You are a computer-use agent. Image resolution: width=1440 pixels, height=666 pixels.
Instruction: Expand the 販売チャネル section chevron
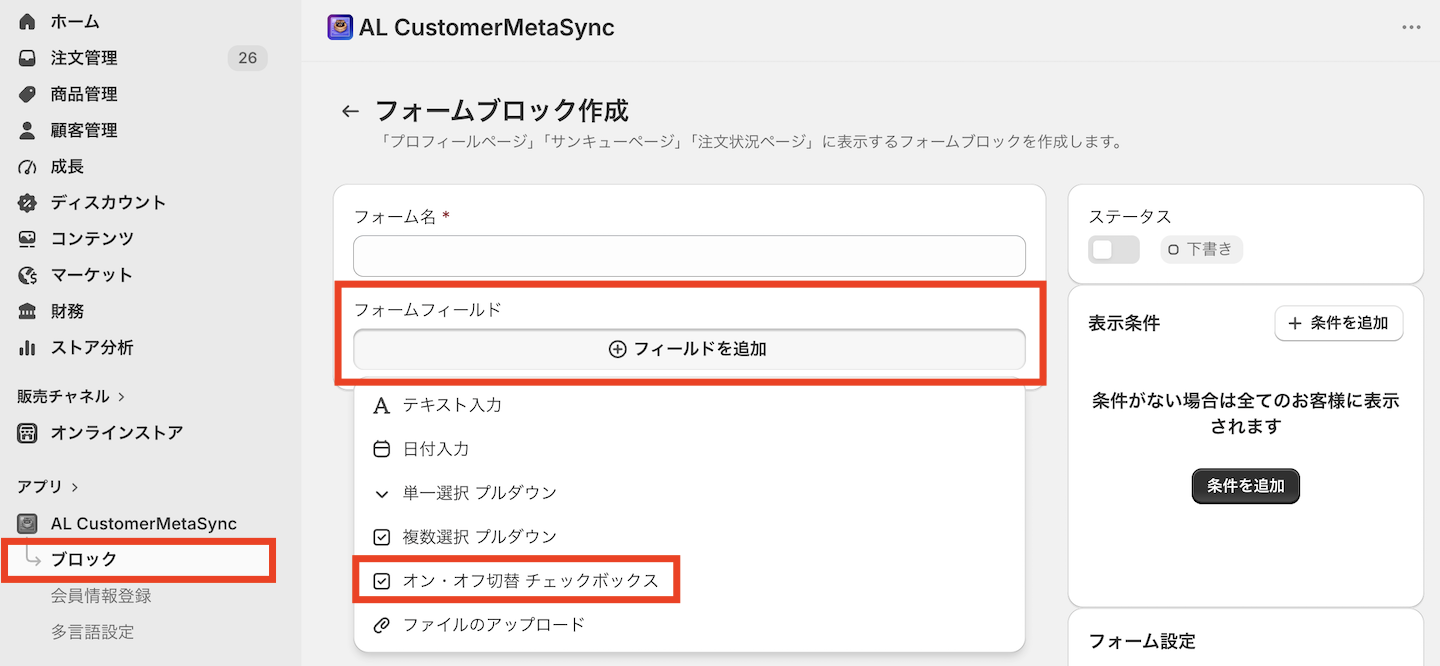coord(121,397)
